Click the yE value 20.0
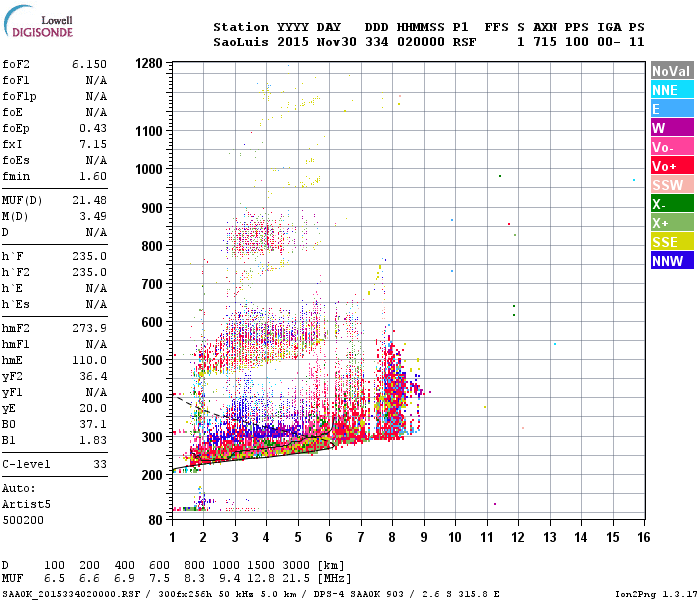 93,408
